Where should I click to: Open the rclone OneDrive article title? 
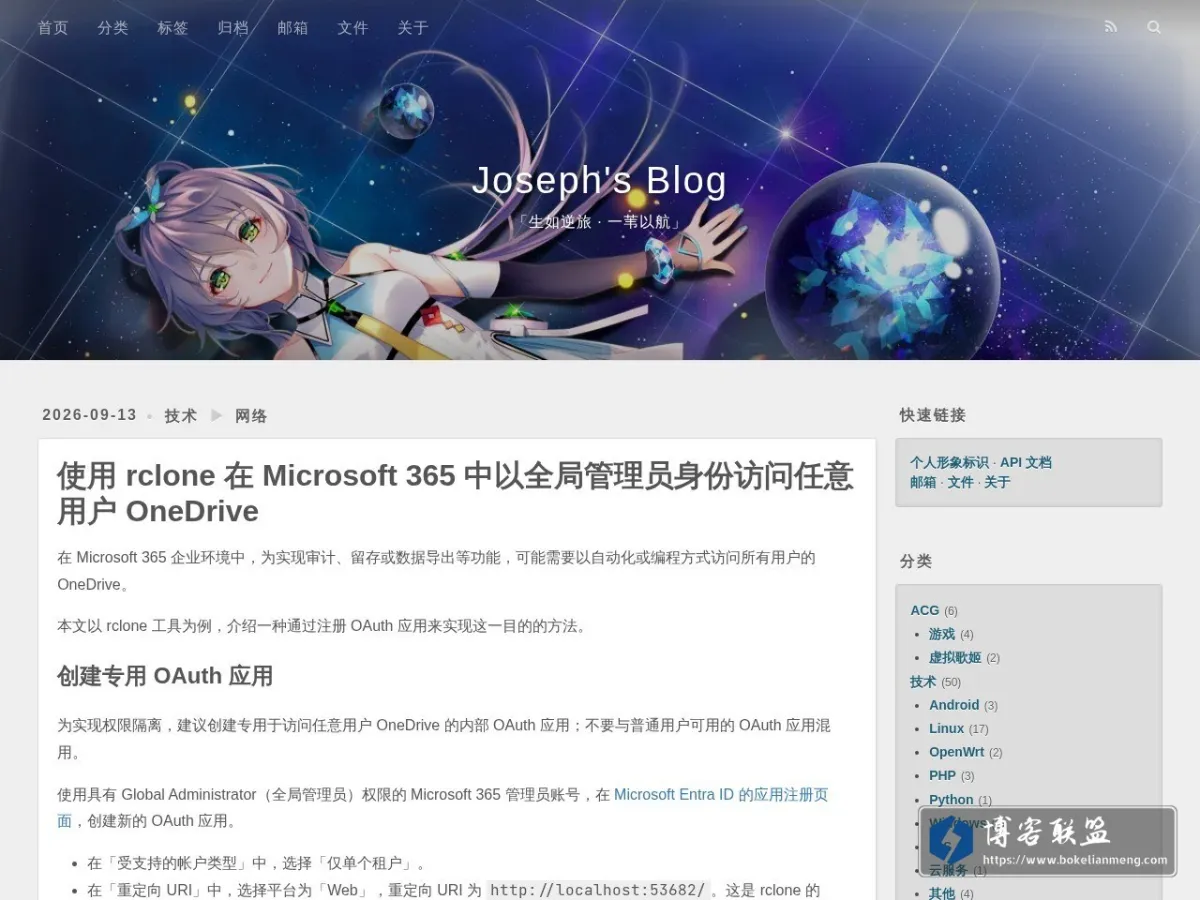(455, 493)
